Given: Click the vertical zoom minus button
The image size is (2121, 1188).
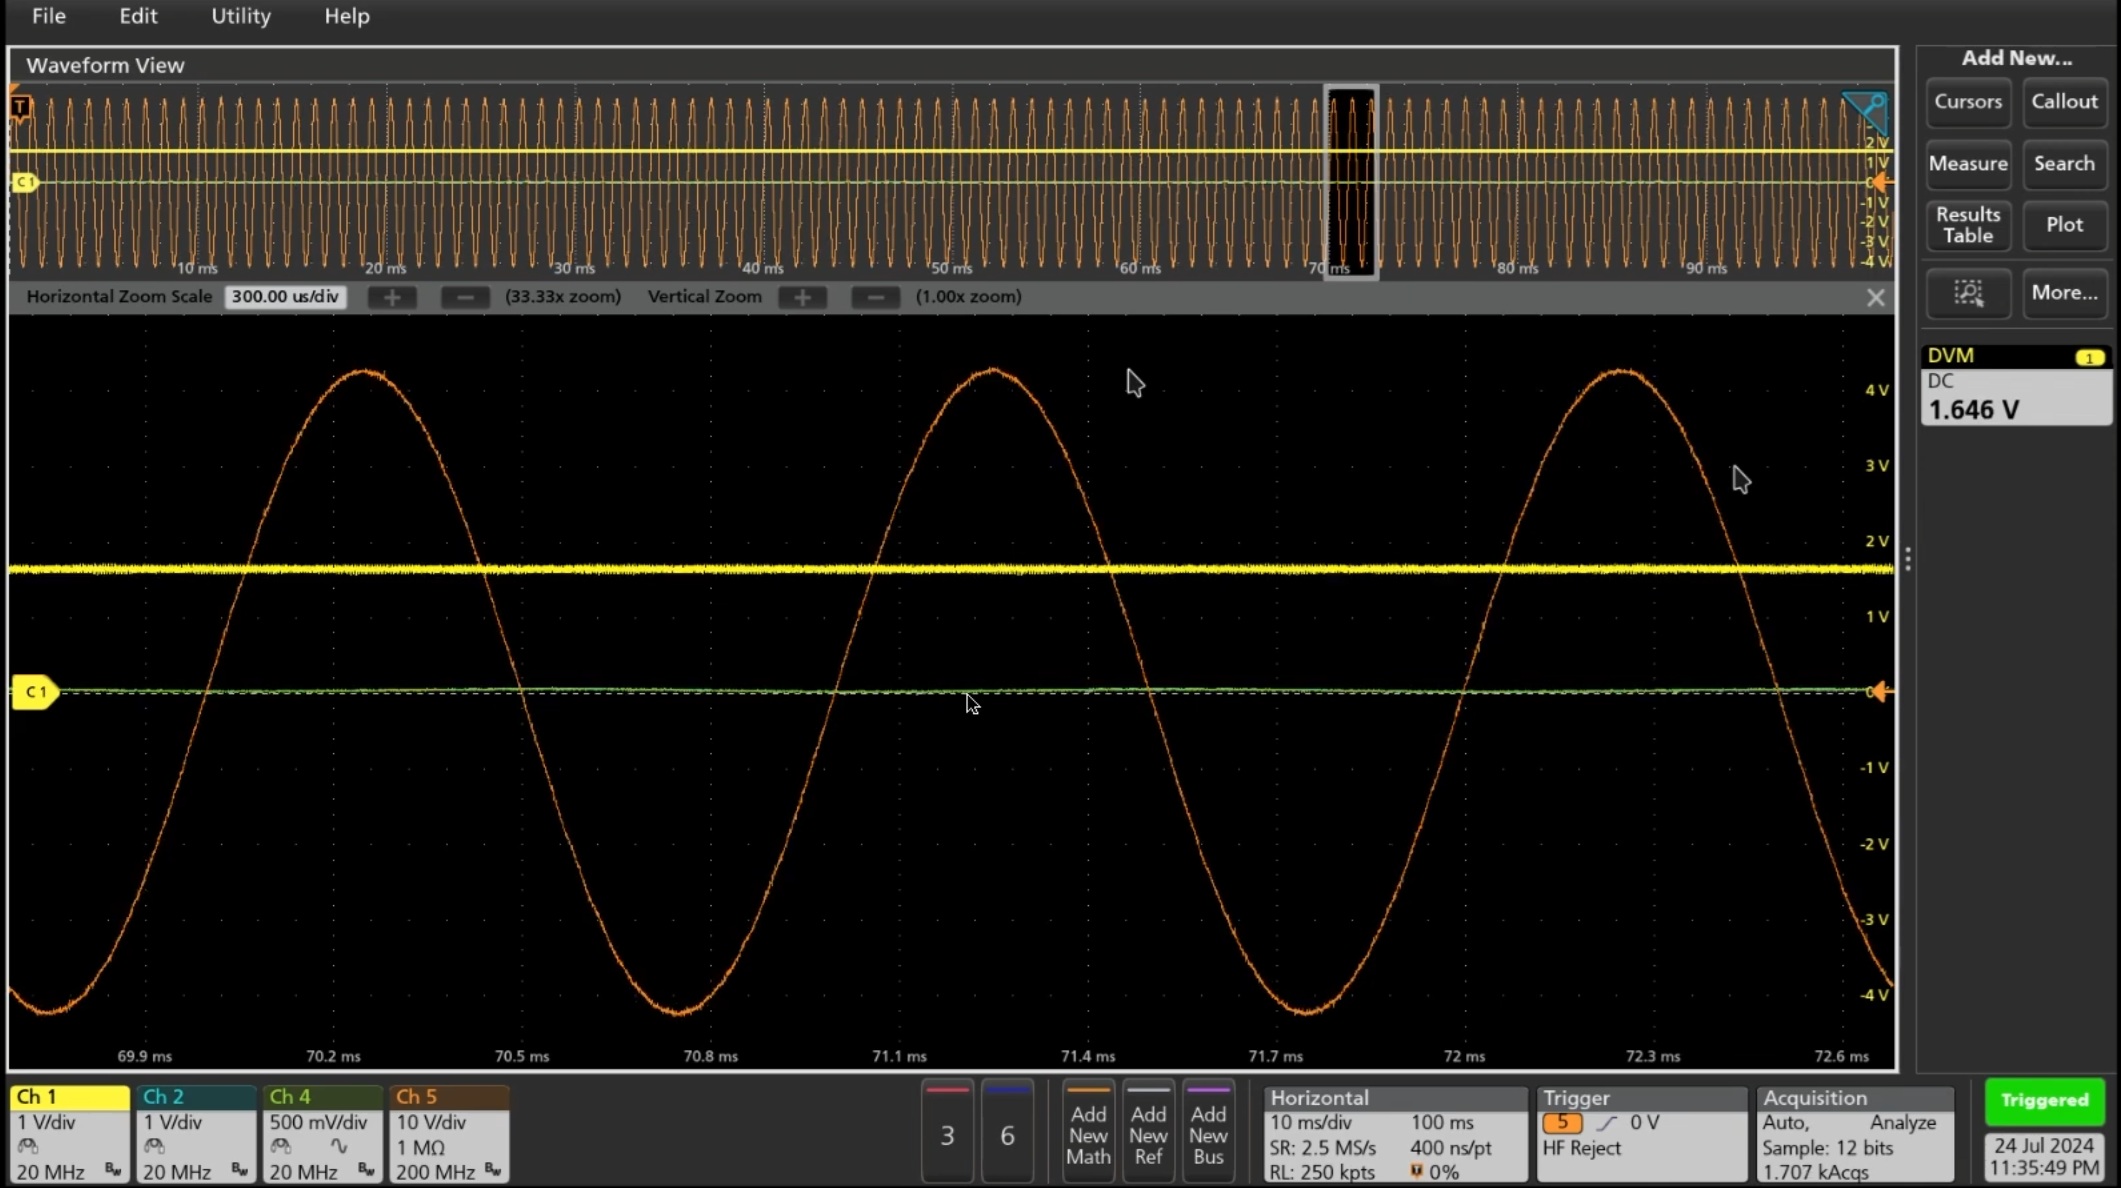Looking at the screenshot, I should tap(875, 297).
